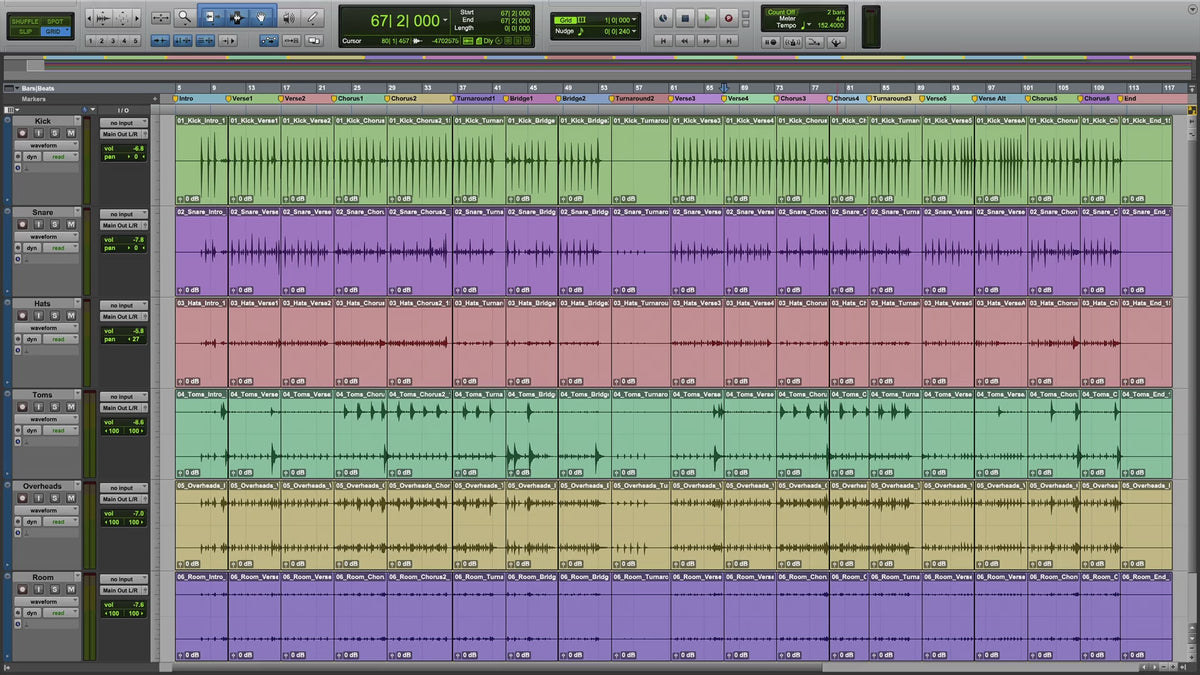Open the Snare track input selector

[123, 214]
